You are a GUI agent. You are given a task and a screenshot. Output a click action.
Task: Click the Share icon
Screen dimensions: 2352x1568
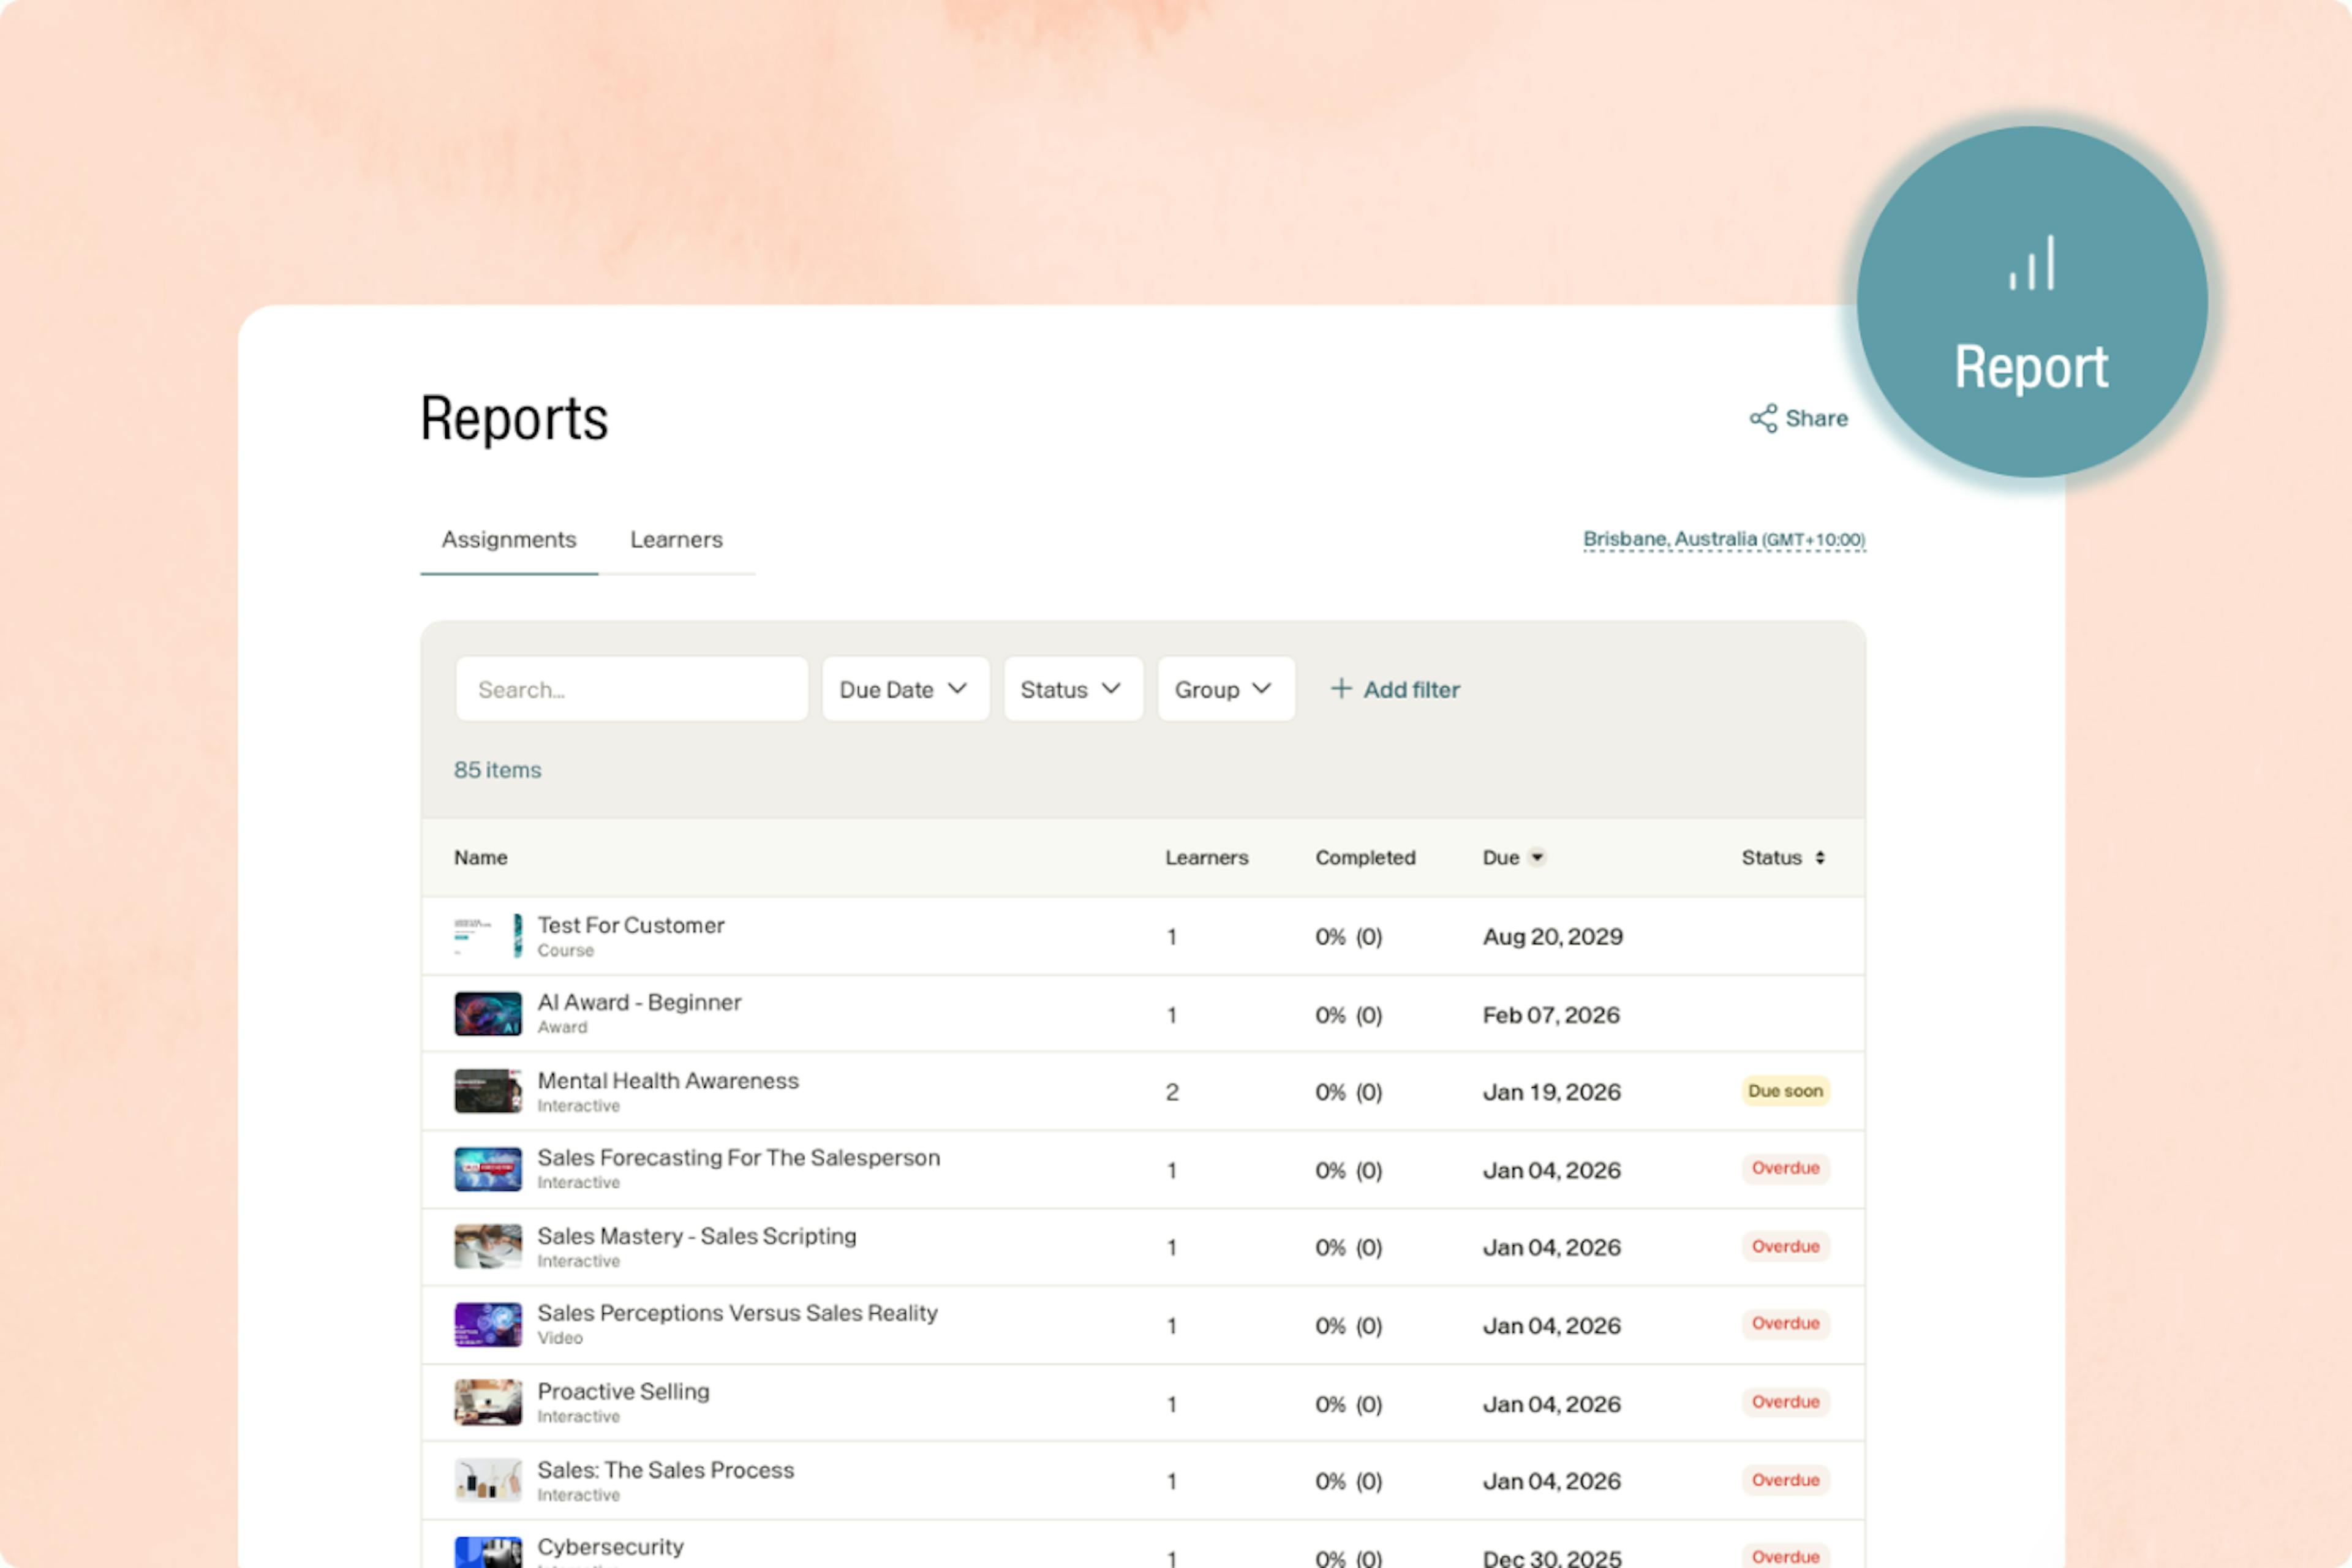[x=1763, y=418]
